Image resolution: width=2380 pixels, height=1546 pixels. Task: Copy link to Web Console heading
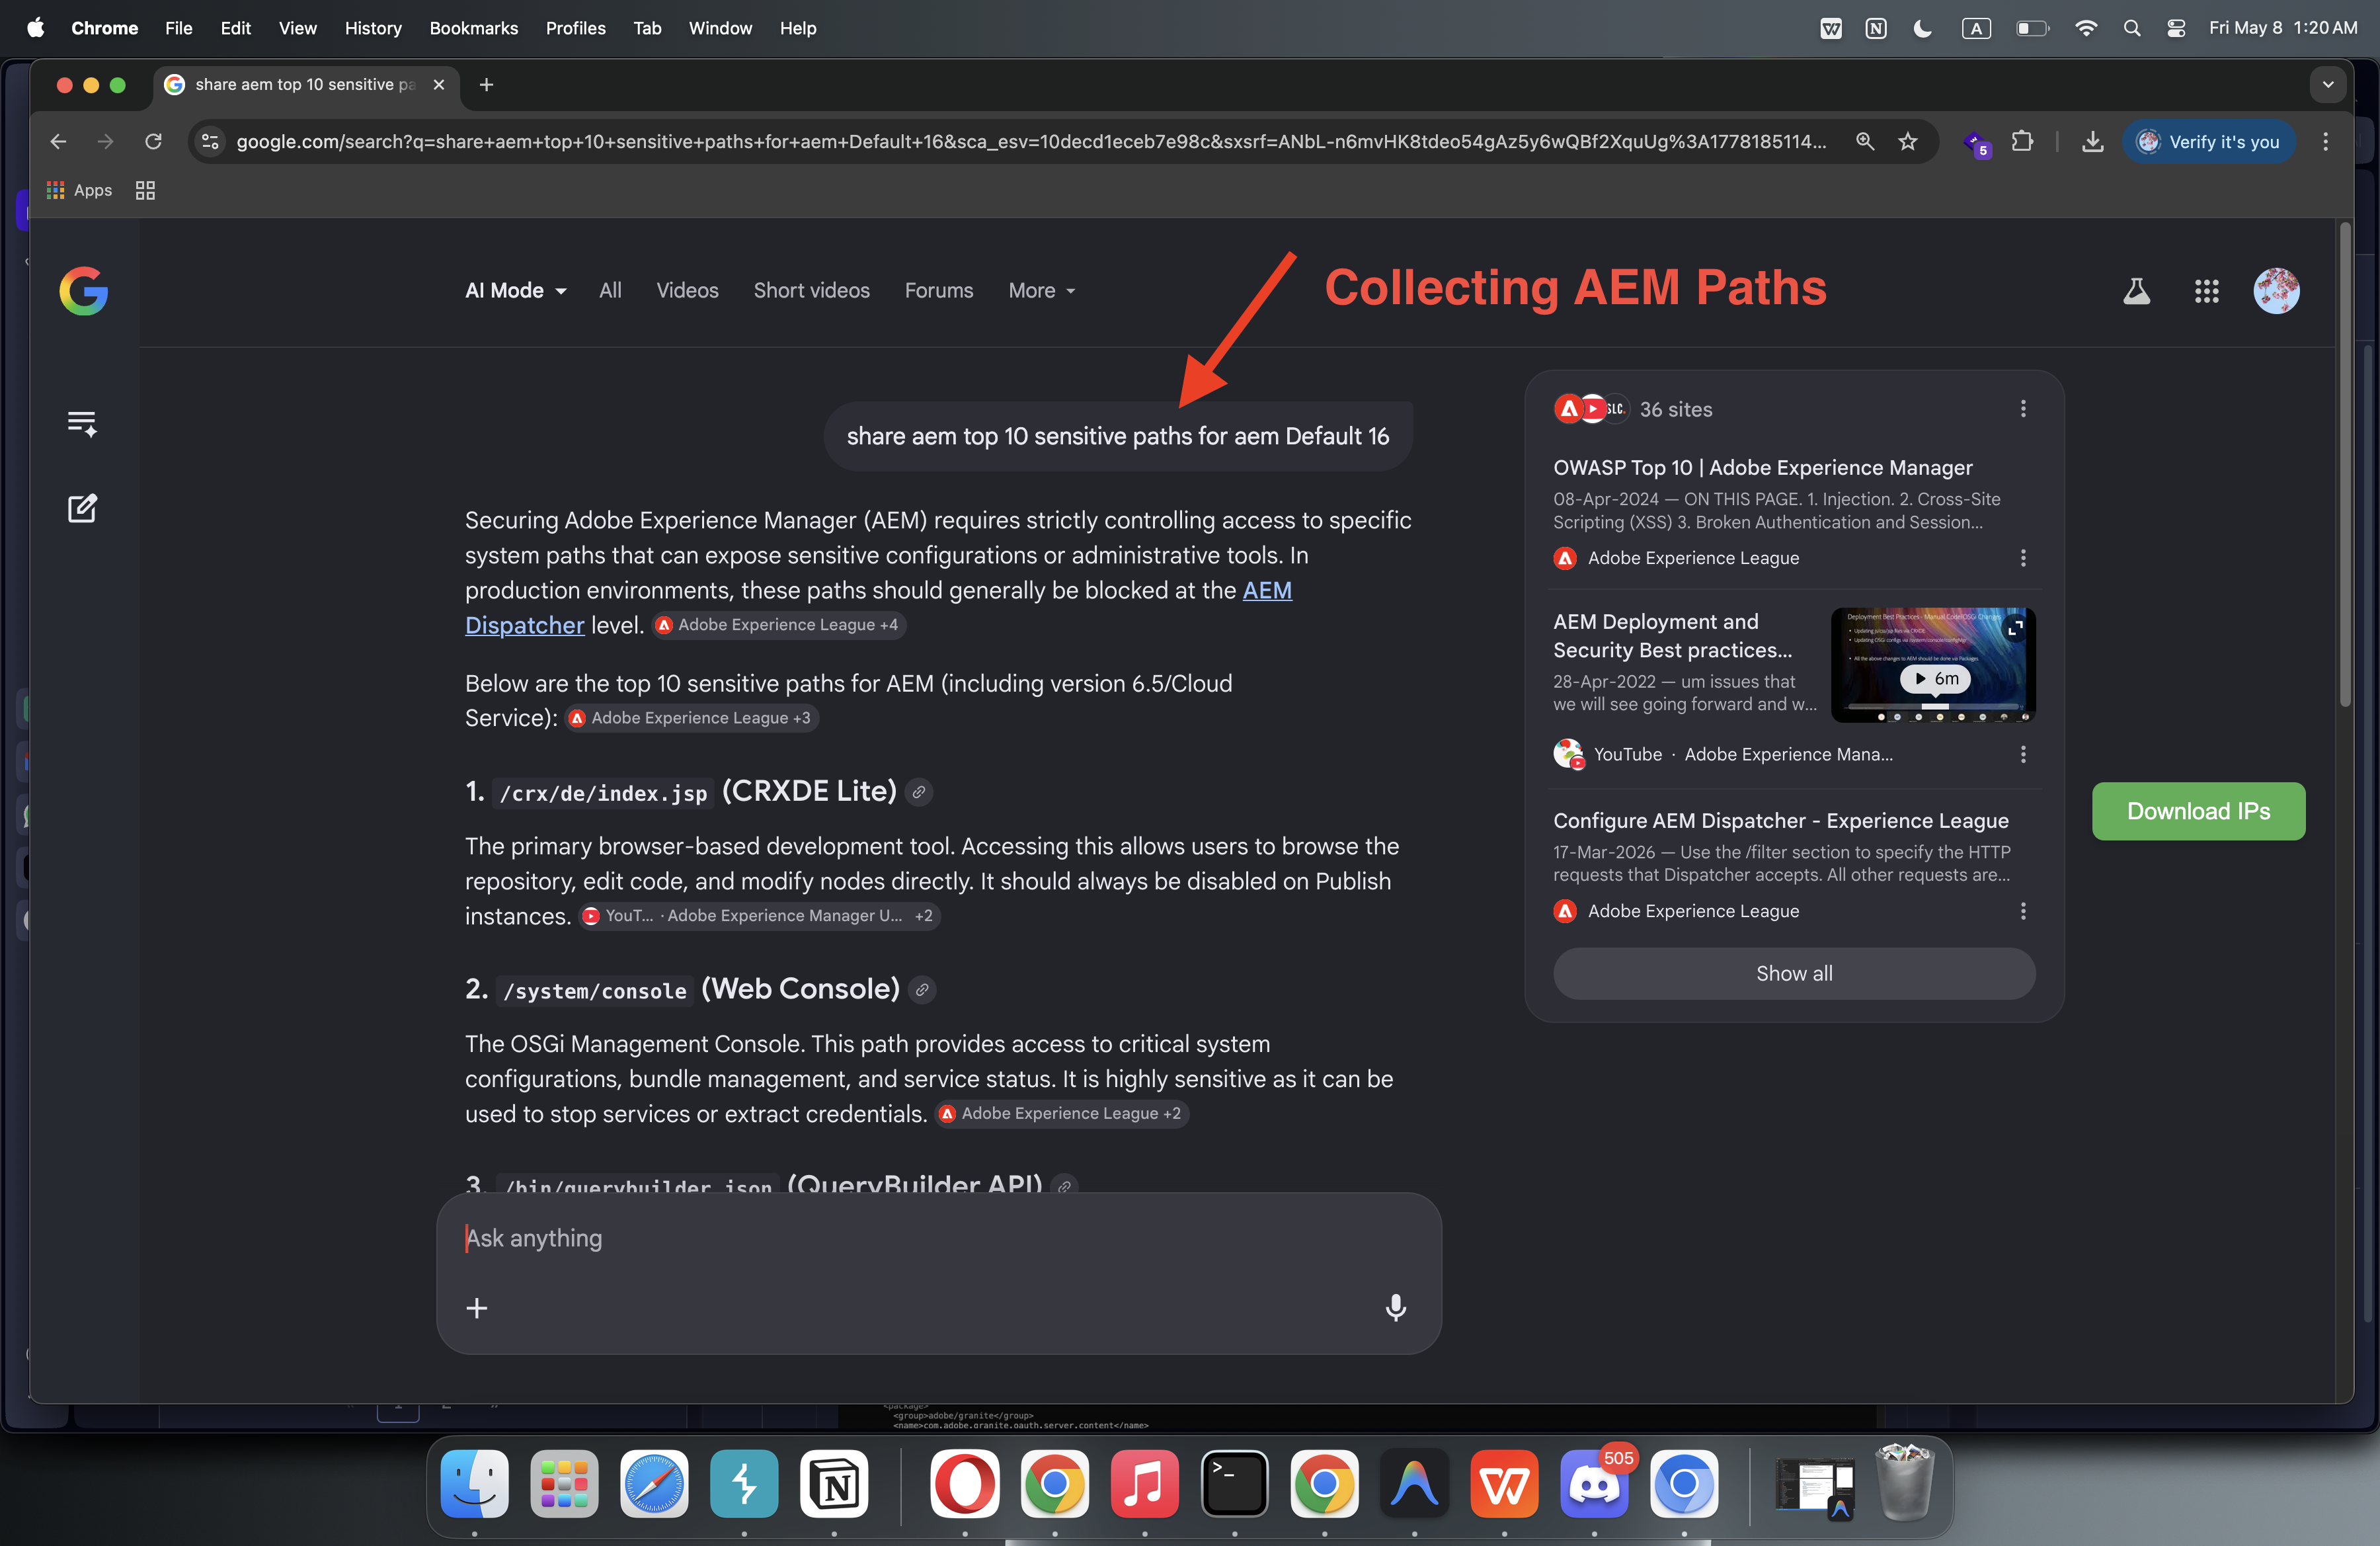click(922, 990)
